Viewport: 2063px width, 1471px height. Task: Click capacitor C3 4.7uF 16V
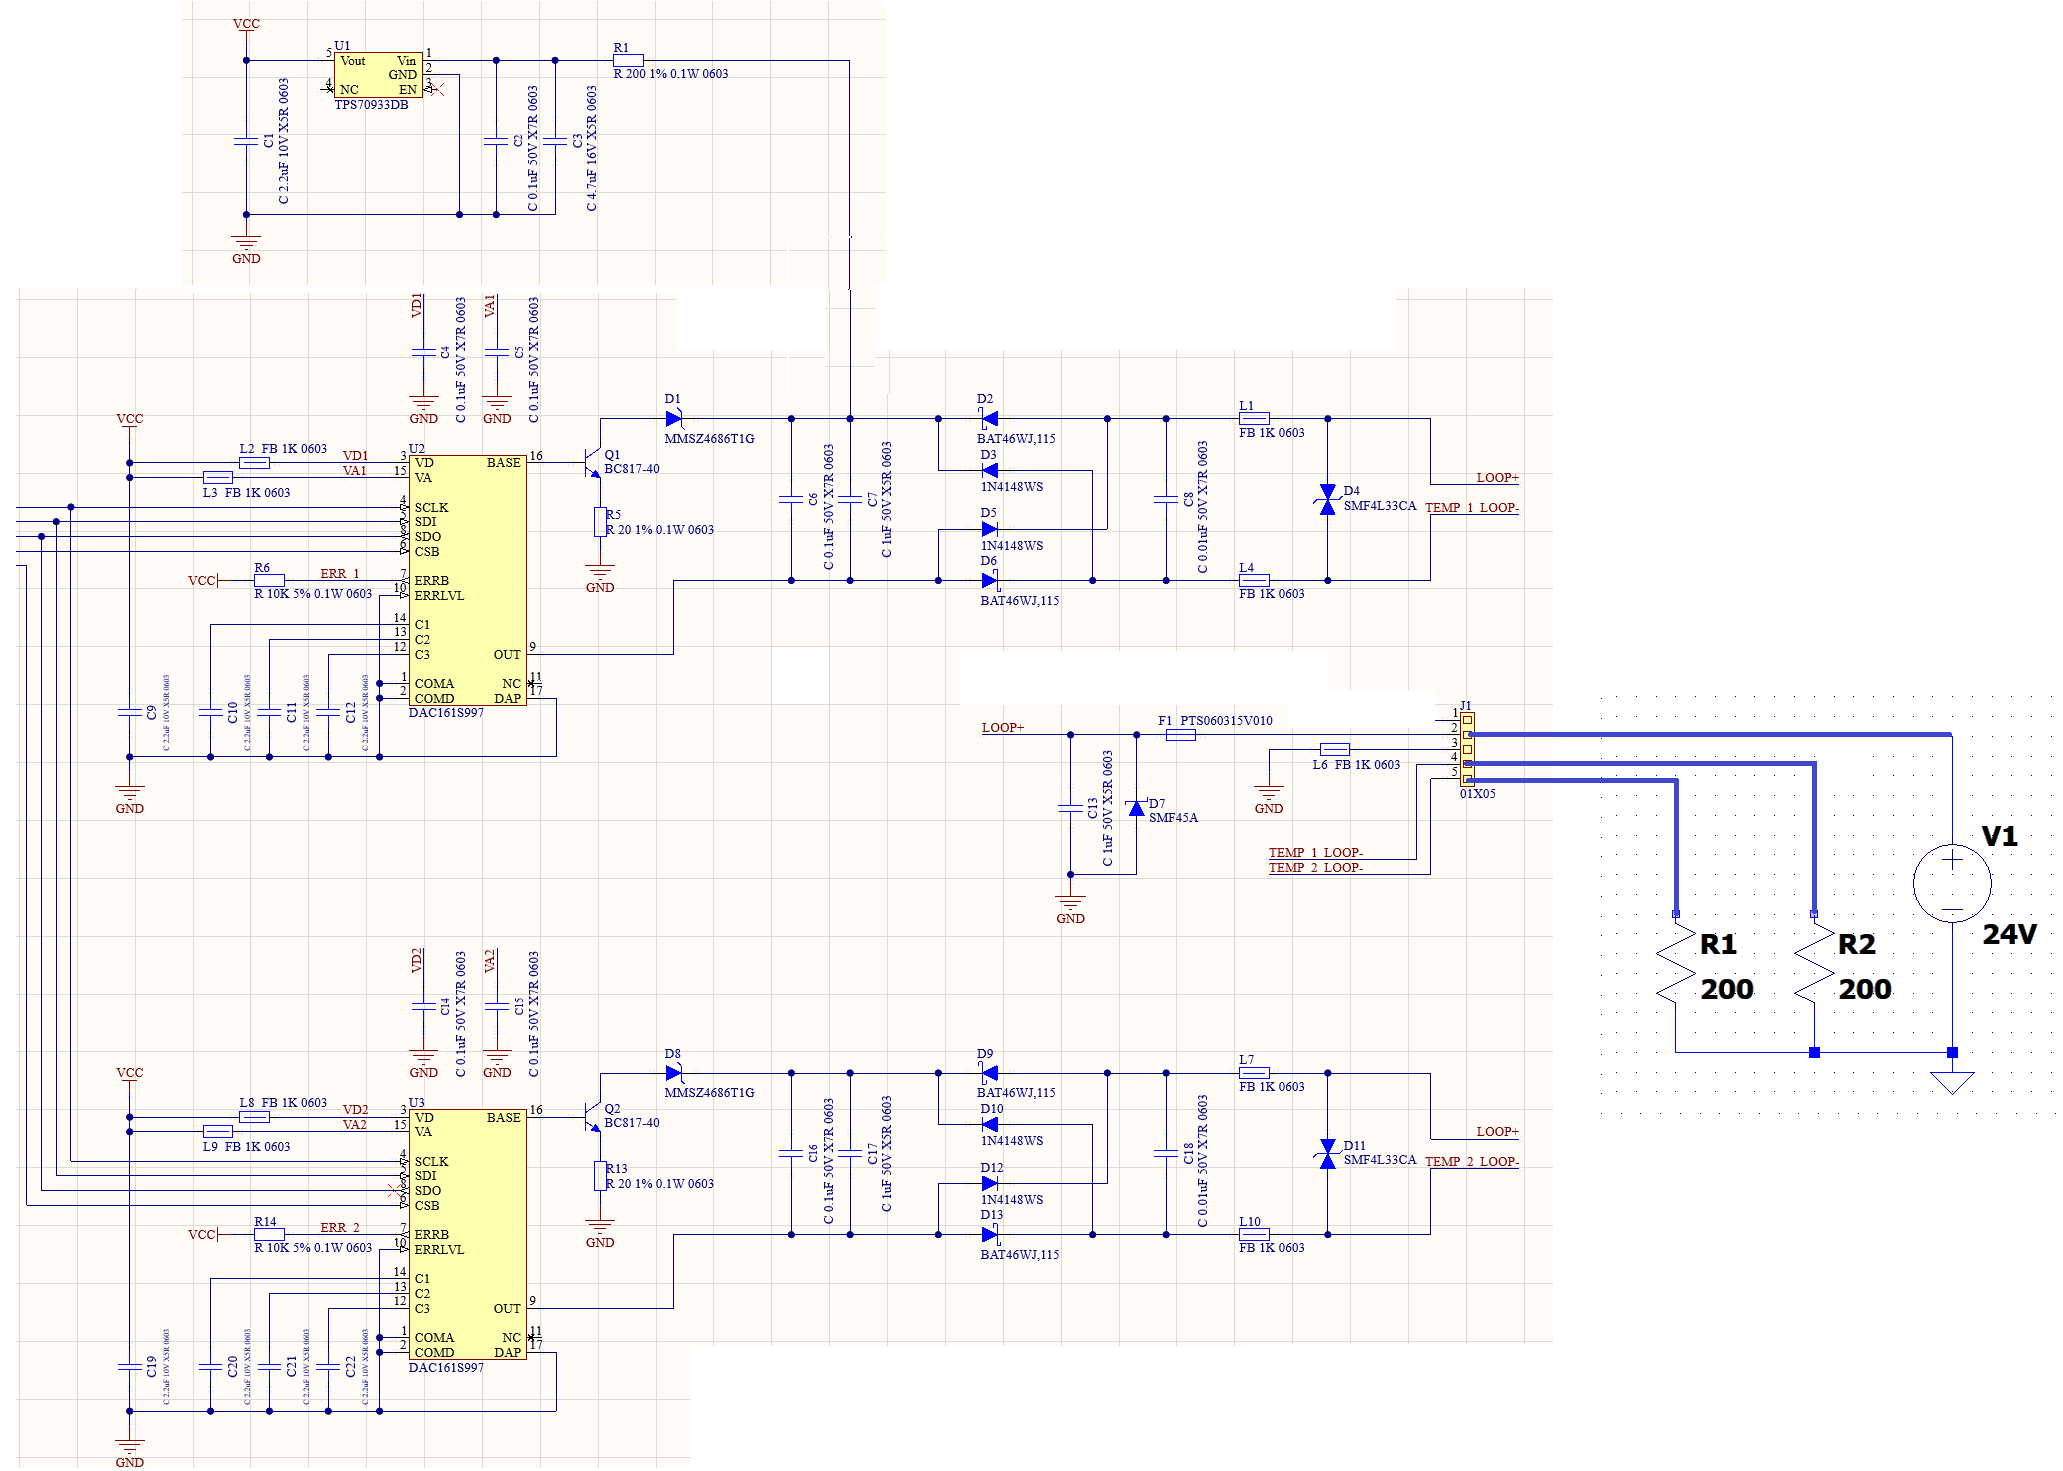555,141
